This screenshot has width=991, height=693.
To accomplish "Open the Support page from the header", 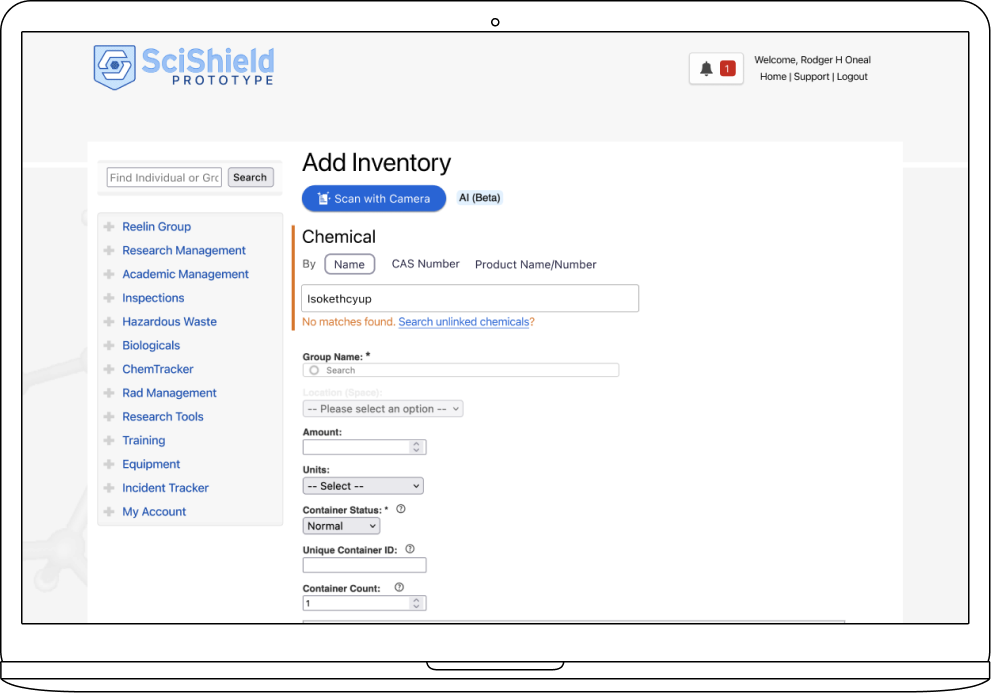I will (811, 76).
